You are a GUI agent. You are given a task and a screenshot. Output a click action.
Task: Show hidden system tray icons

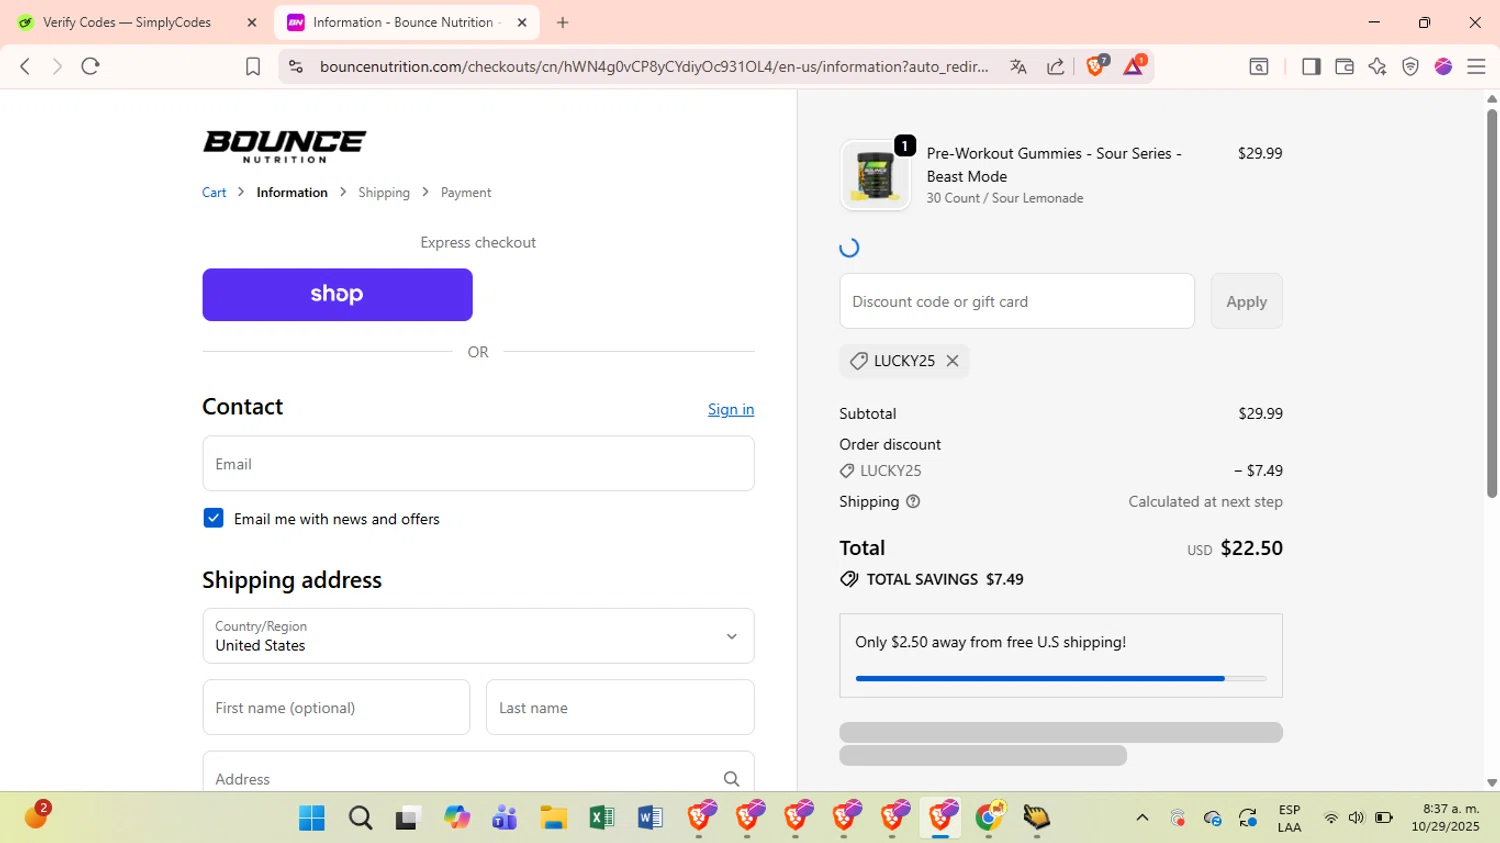1142,818
